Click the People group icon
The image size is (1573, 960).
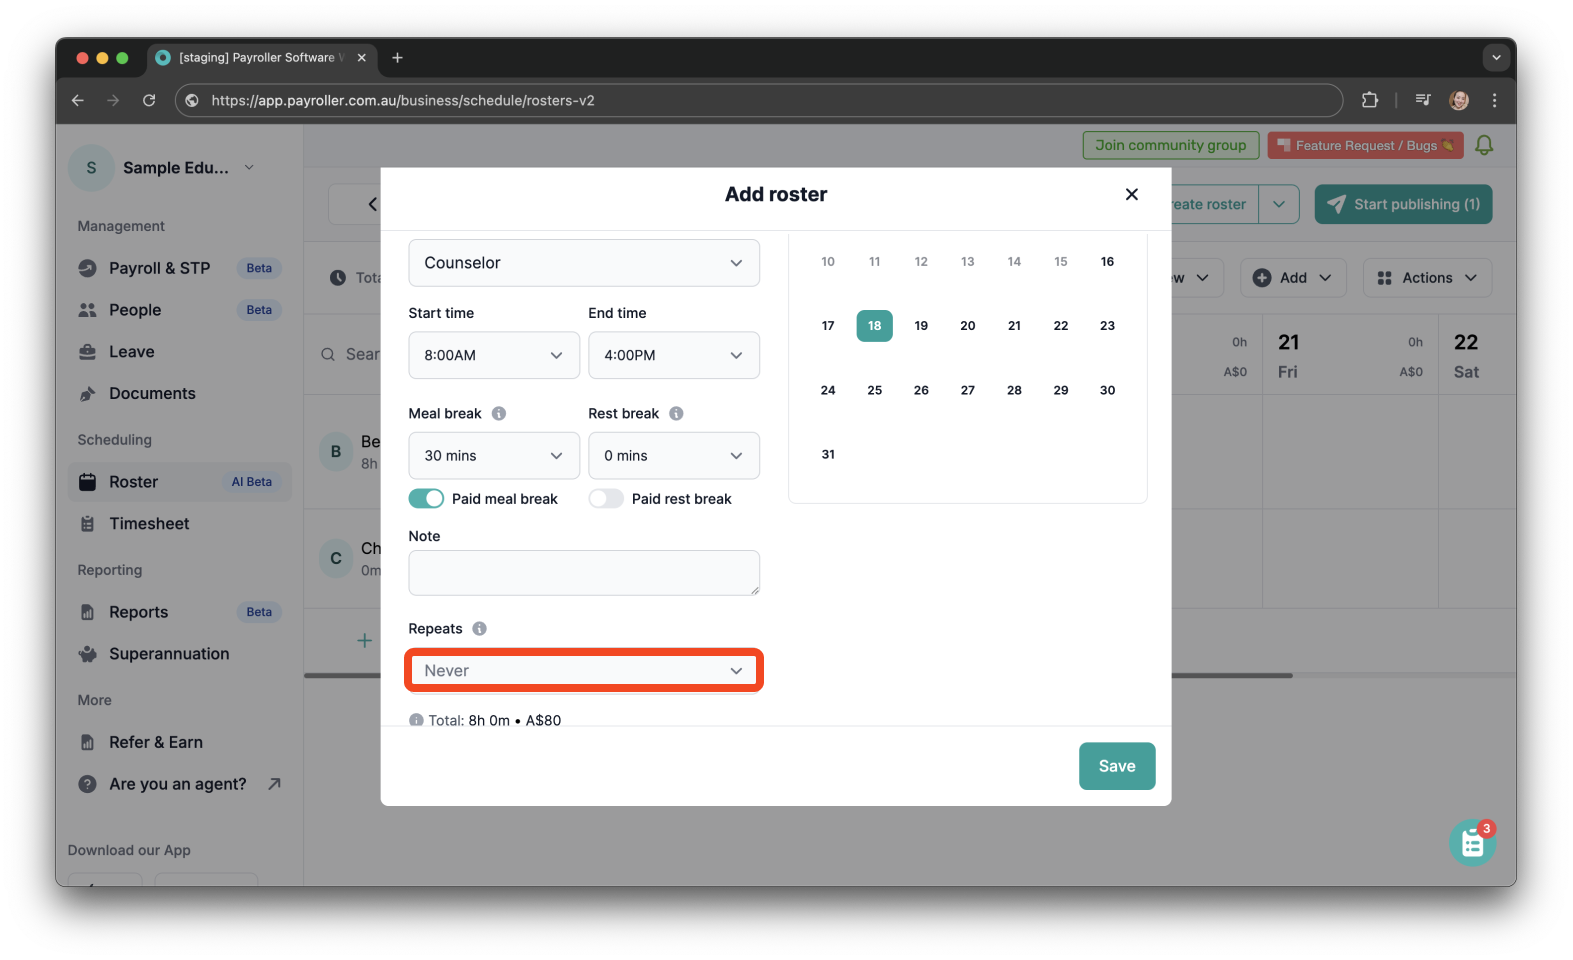88,310
